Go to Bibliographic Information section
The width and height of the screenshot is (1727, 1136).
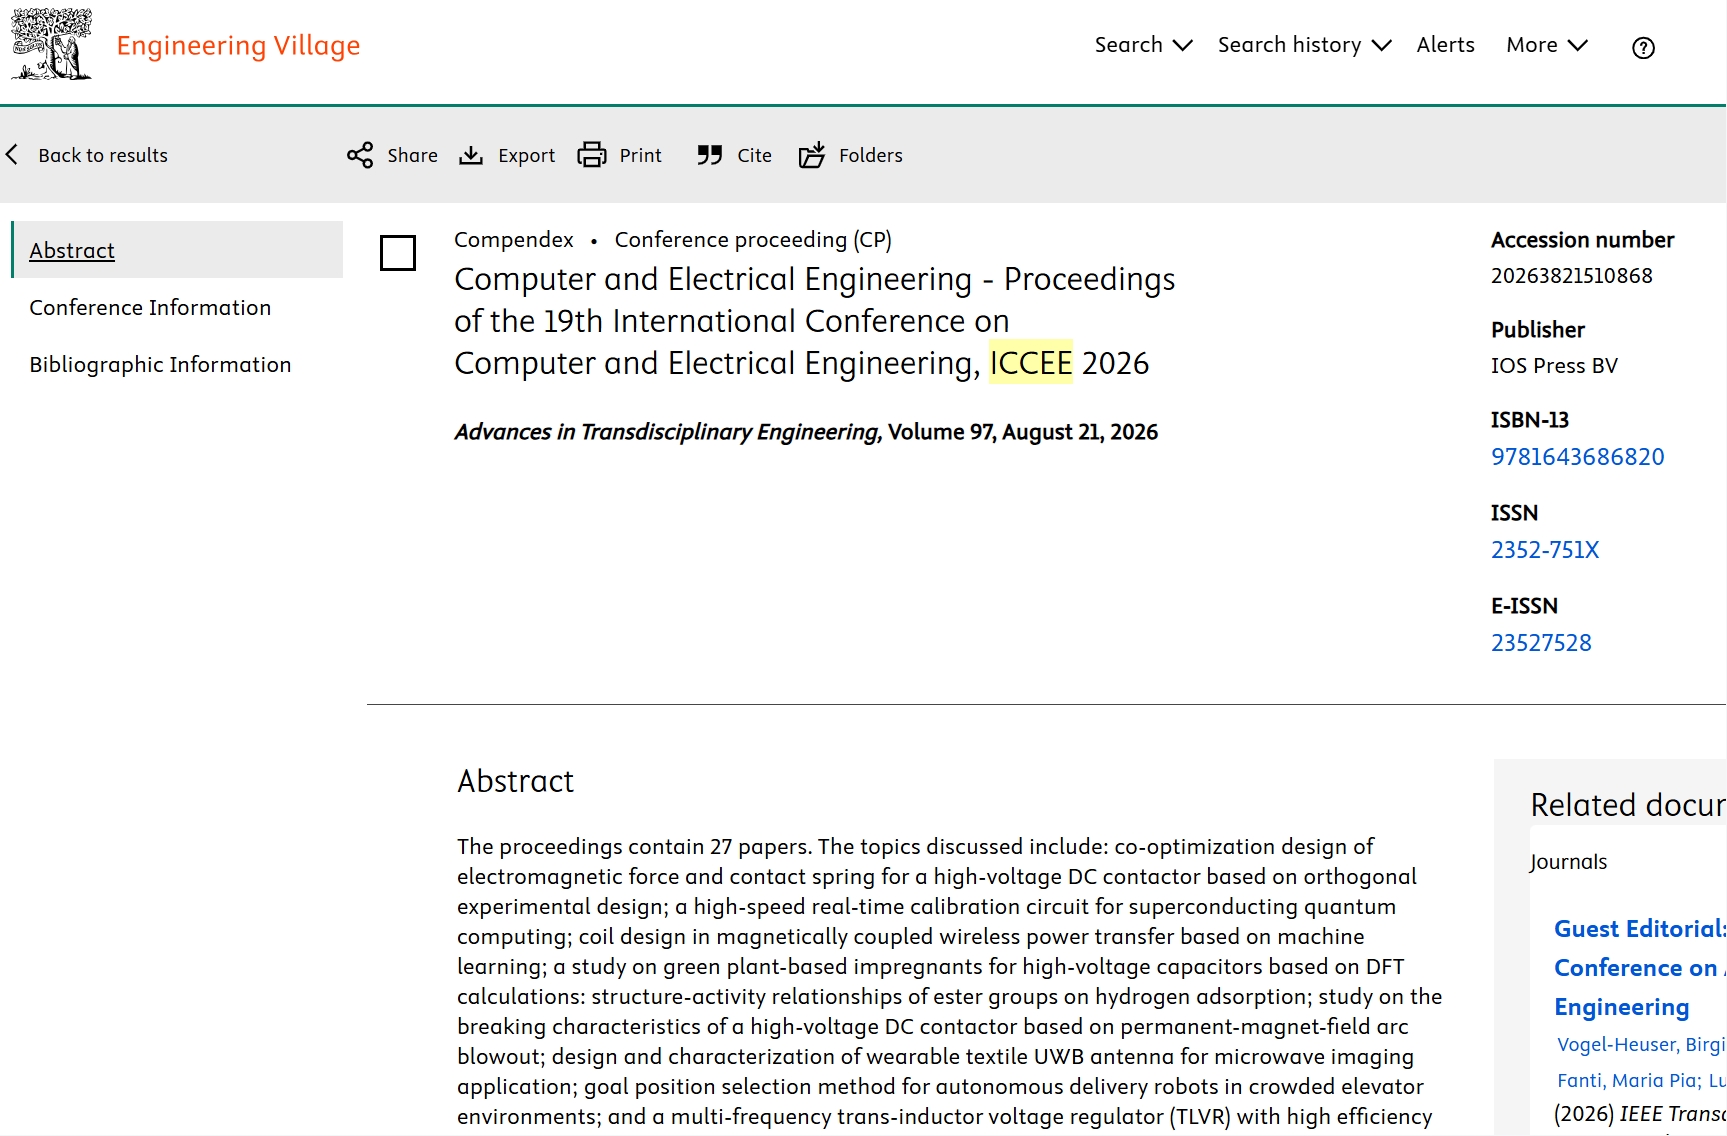click(160, 364)
